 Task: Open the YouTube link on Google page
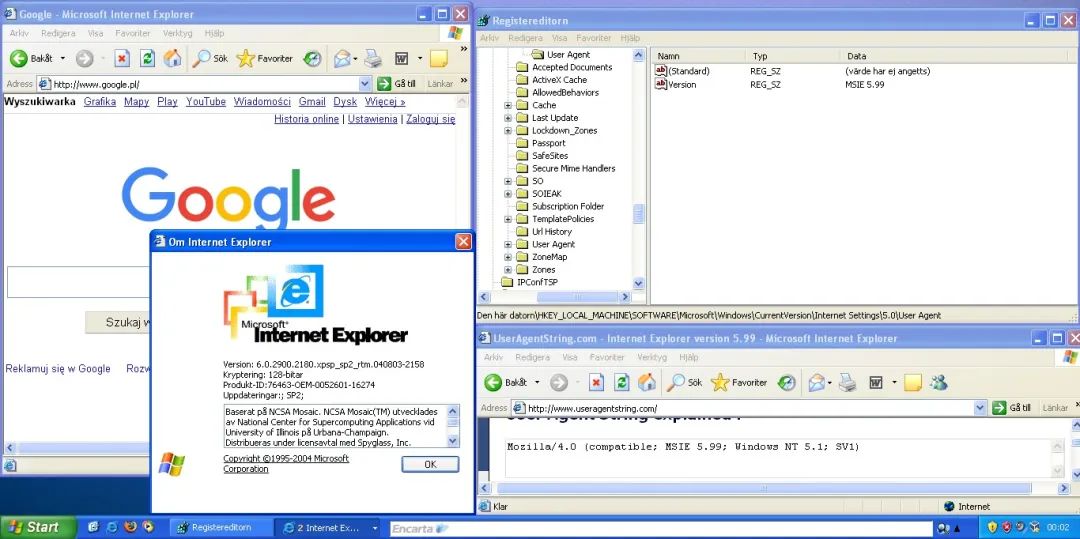[x=206, y=102]
